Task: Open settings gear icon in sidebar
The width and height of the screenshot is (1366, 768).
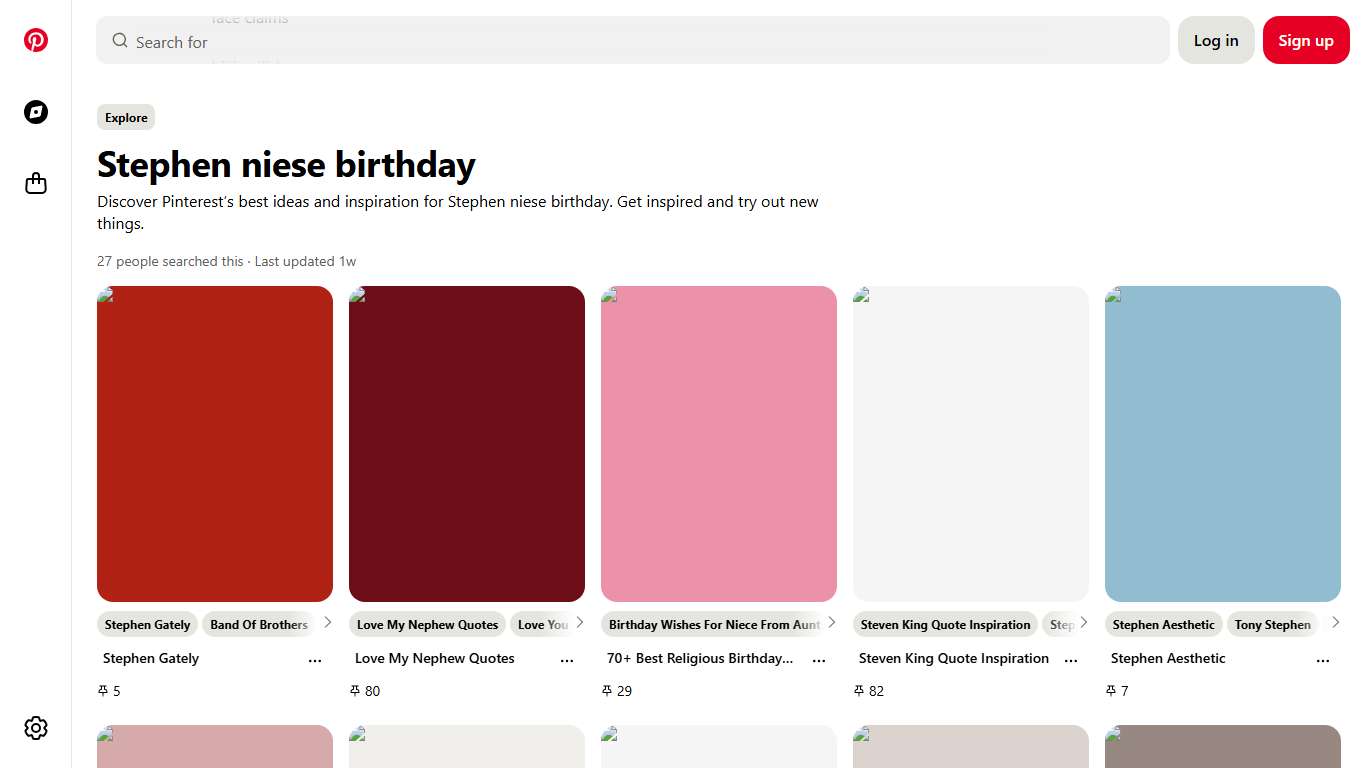Action: (36, 728)
